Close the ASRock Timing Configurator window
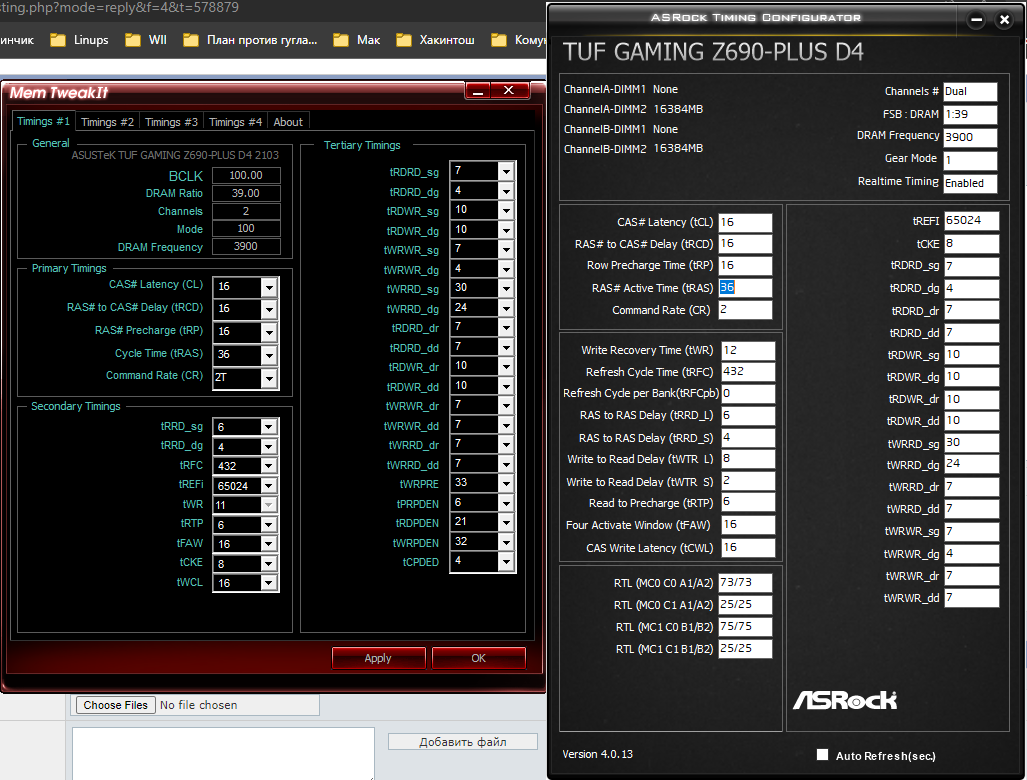Screen dimensions: 1027x780 [x=1004, y=20]
